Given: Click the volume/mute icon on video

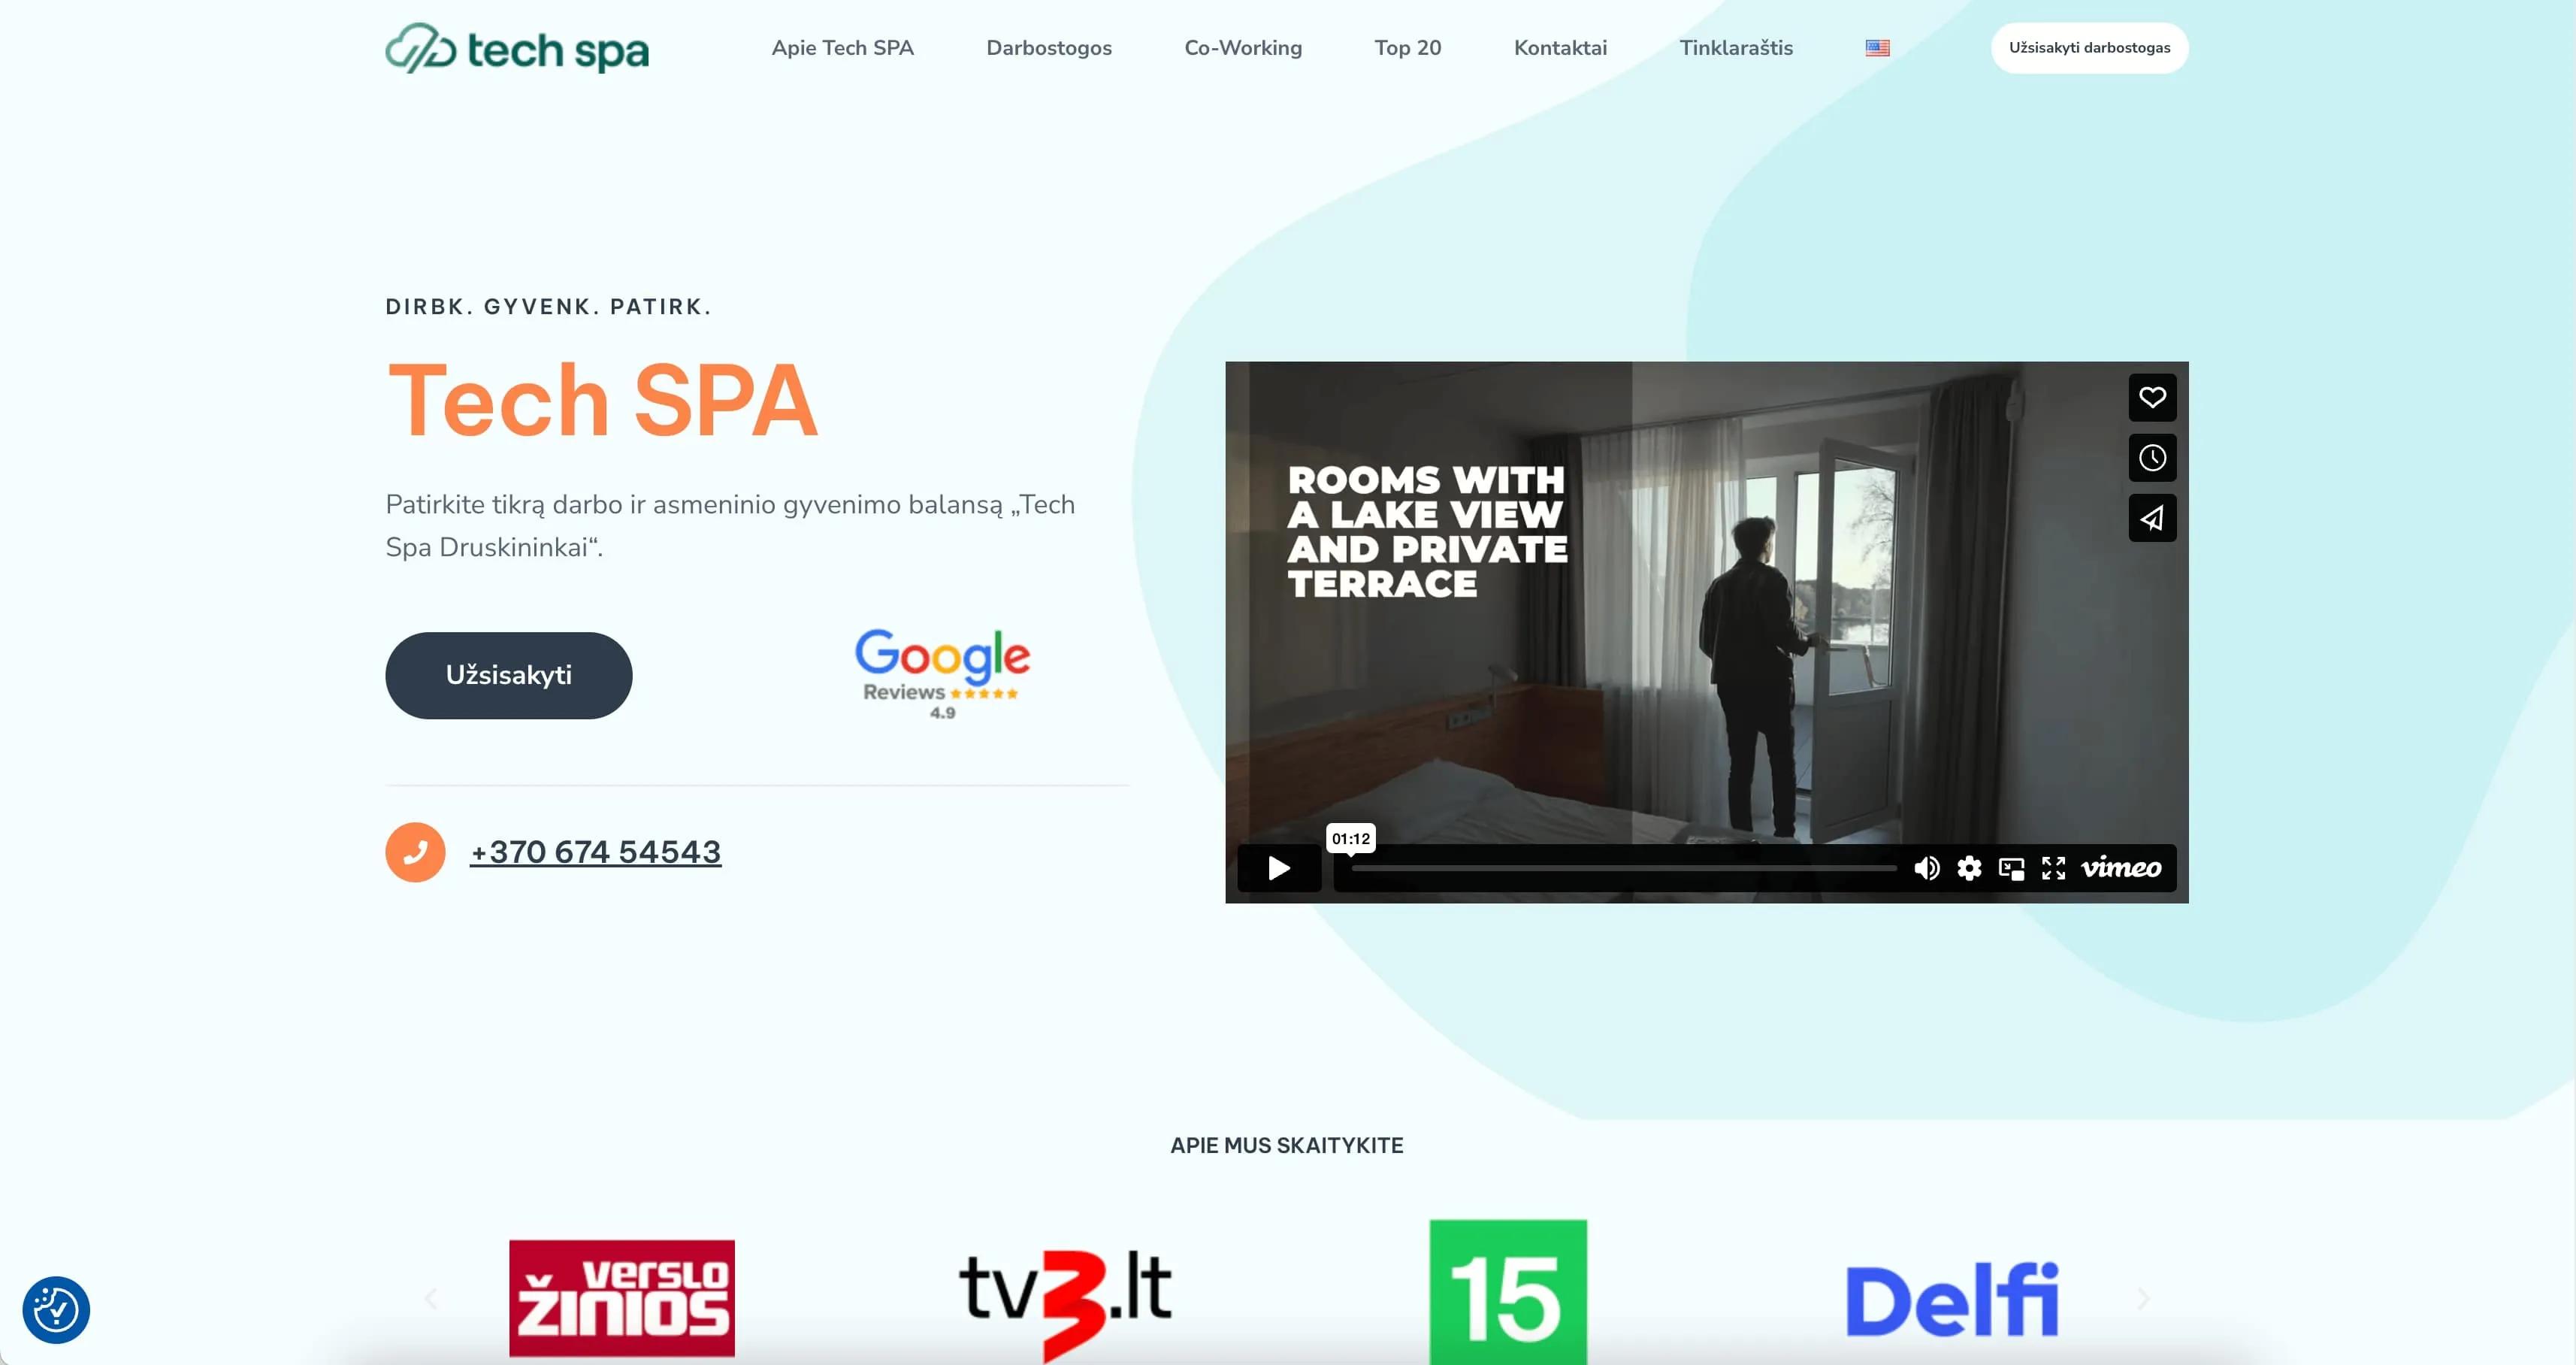Looking at the screenshot, I should (x=1927, y=867).
